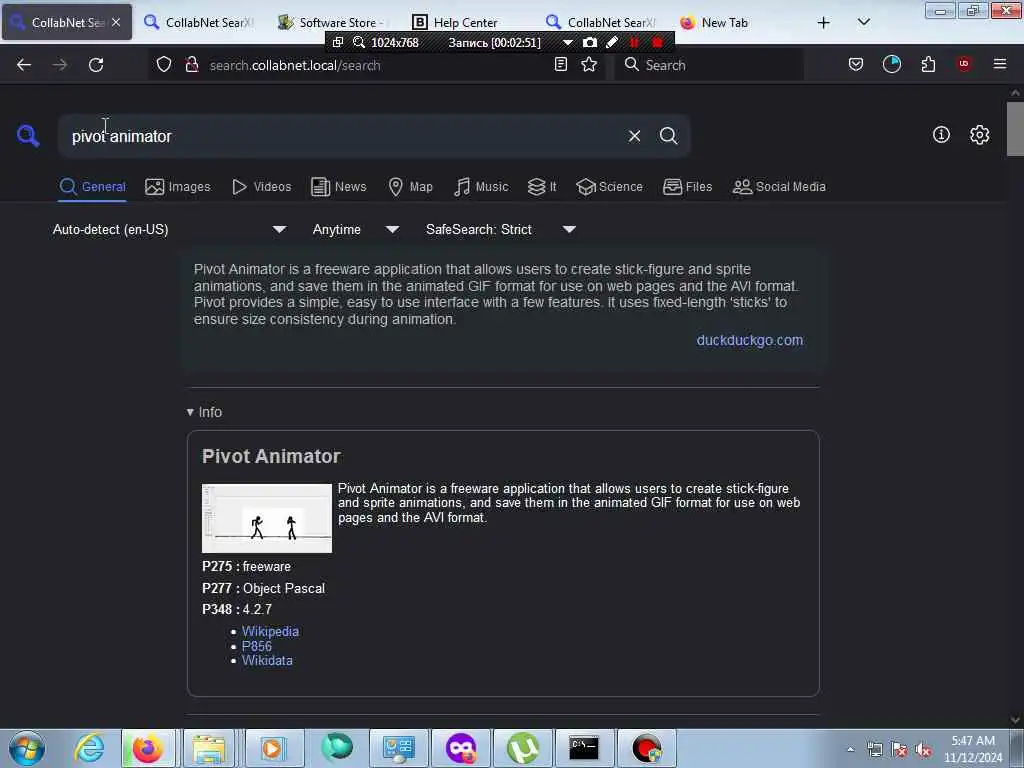1024x768 pixels.
Task: Bookmark this page with star icon
Action: coord(589,64)
